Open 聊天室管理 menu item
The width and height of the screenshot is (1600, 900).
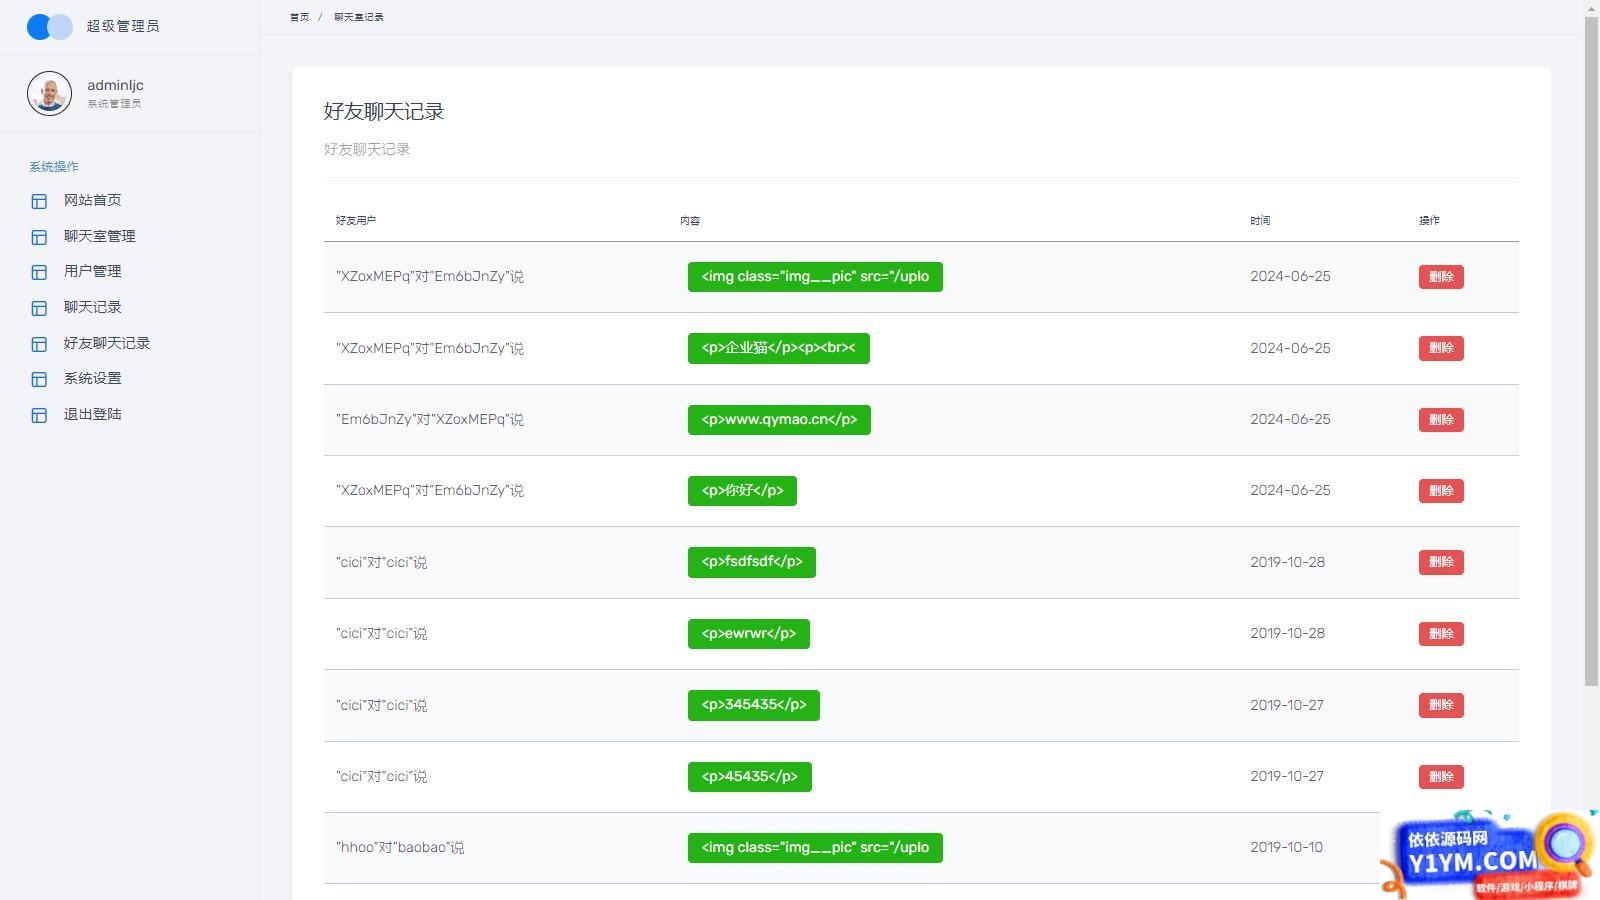point(100,236)
